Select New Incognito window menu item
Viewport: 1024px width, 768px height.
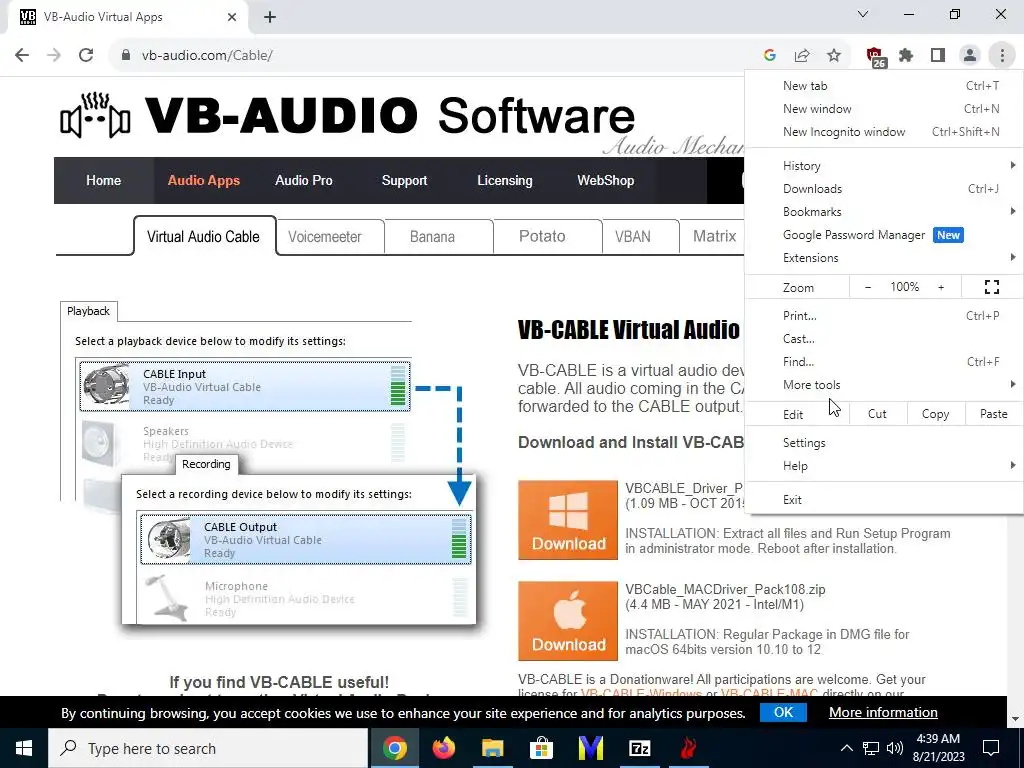click(x=884, y=131)
